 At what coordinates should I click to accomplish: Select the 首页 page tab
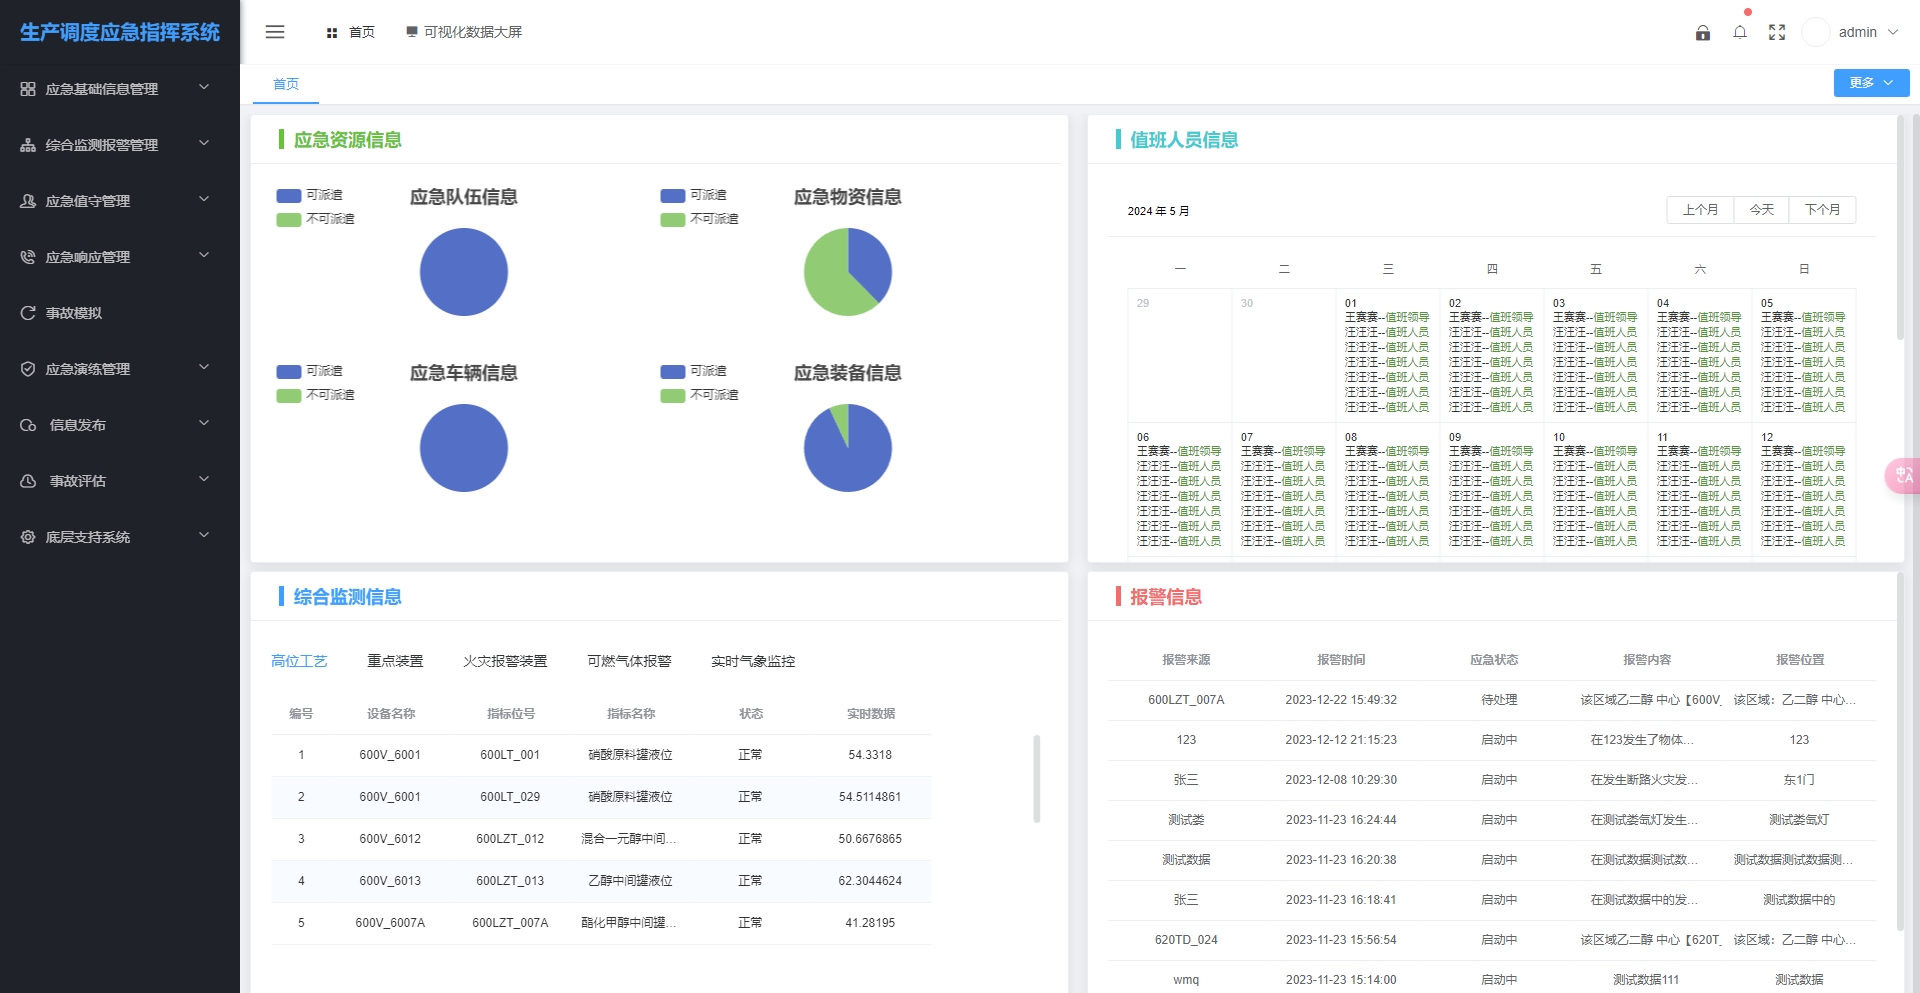(x=286, y=84)
